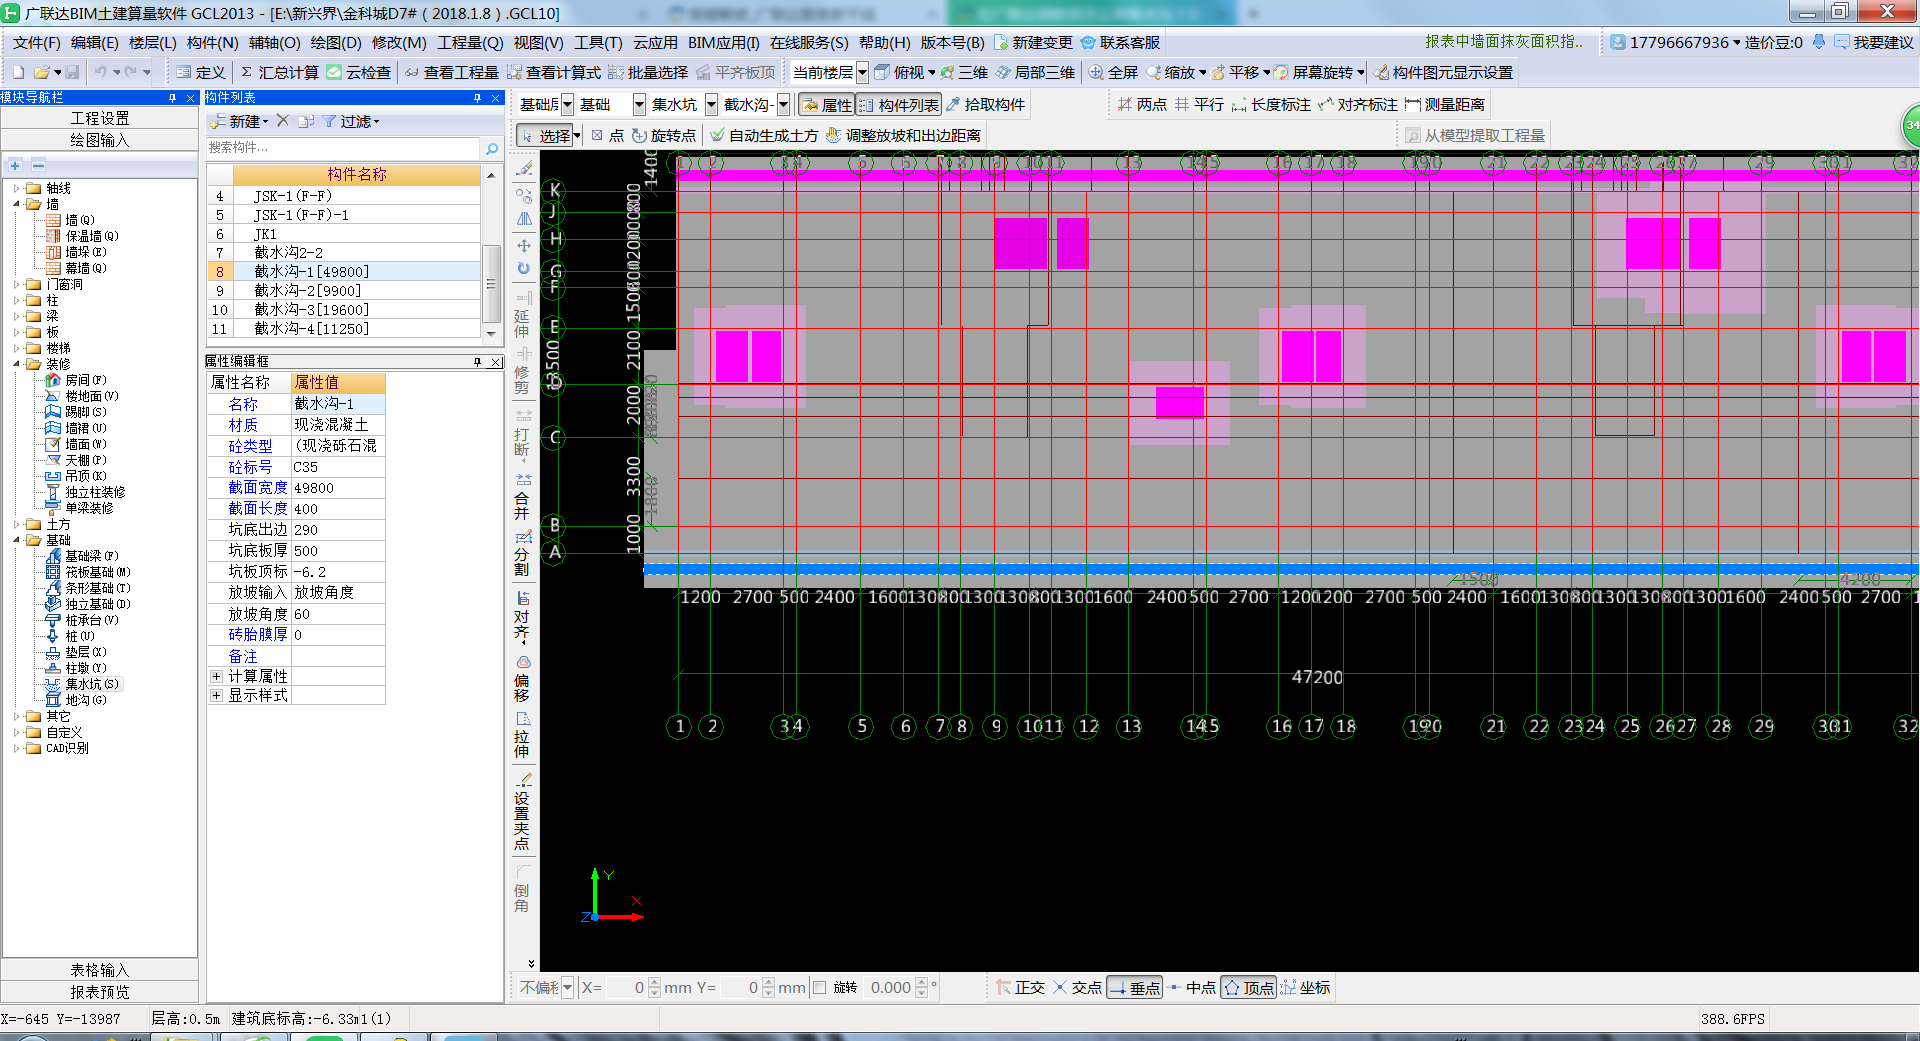This screenshot has width=1920, height=1041.
Task: Open 查看计算式 formula viewer
Action: [554, 72]
